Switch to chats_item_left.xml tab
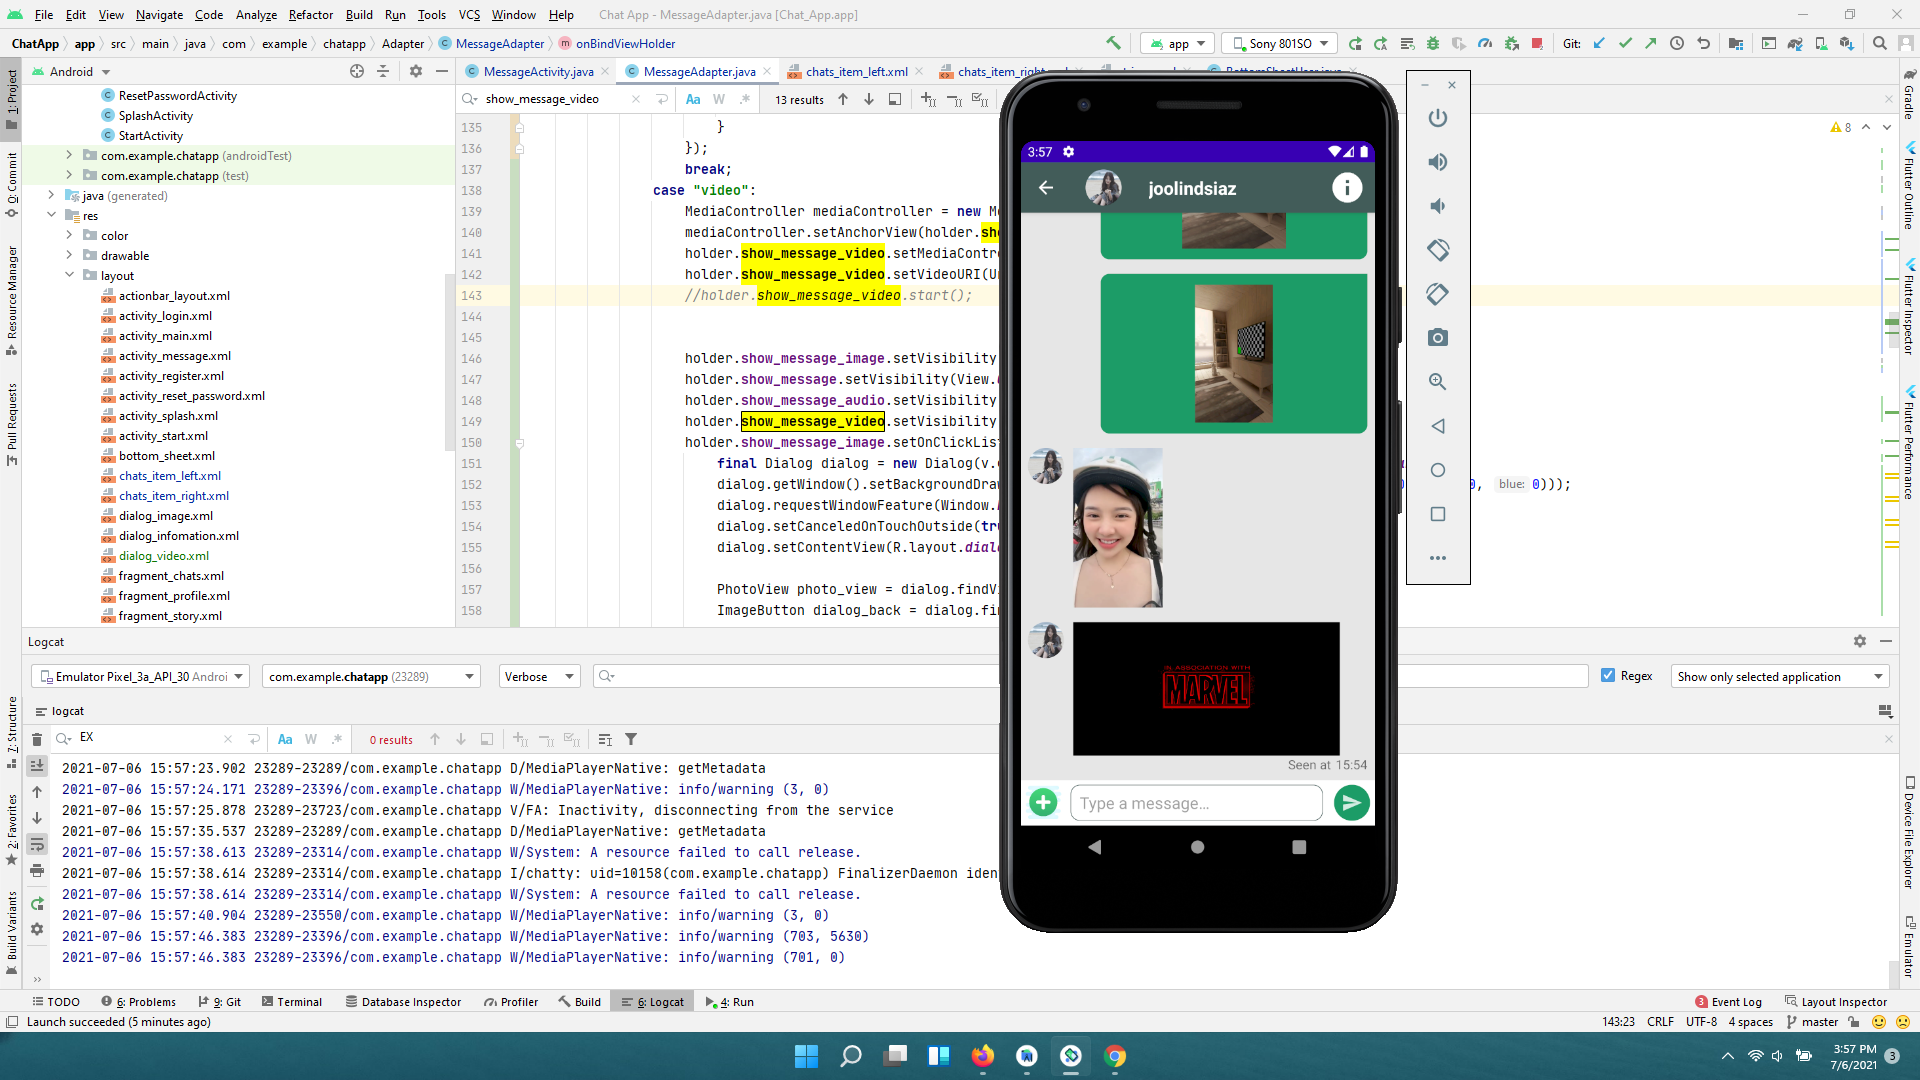The image size is (1920, 1080). (856, 71)
